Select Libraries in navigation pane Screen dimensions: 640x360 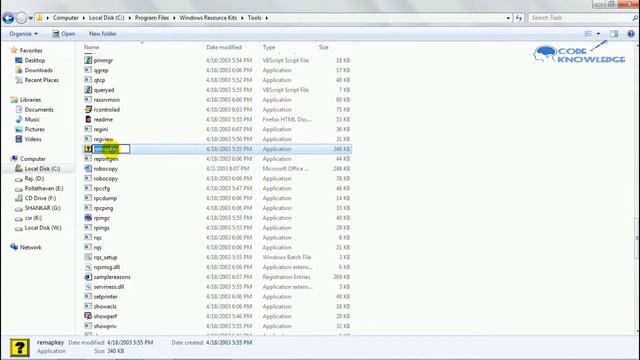[30, 100]
